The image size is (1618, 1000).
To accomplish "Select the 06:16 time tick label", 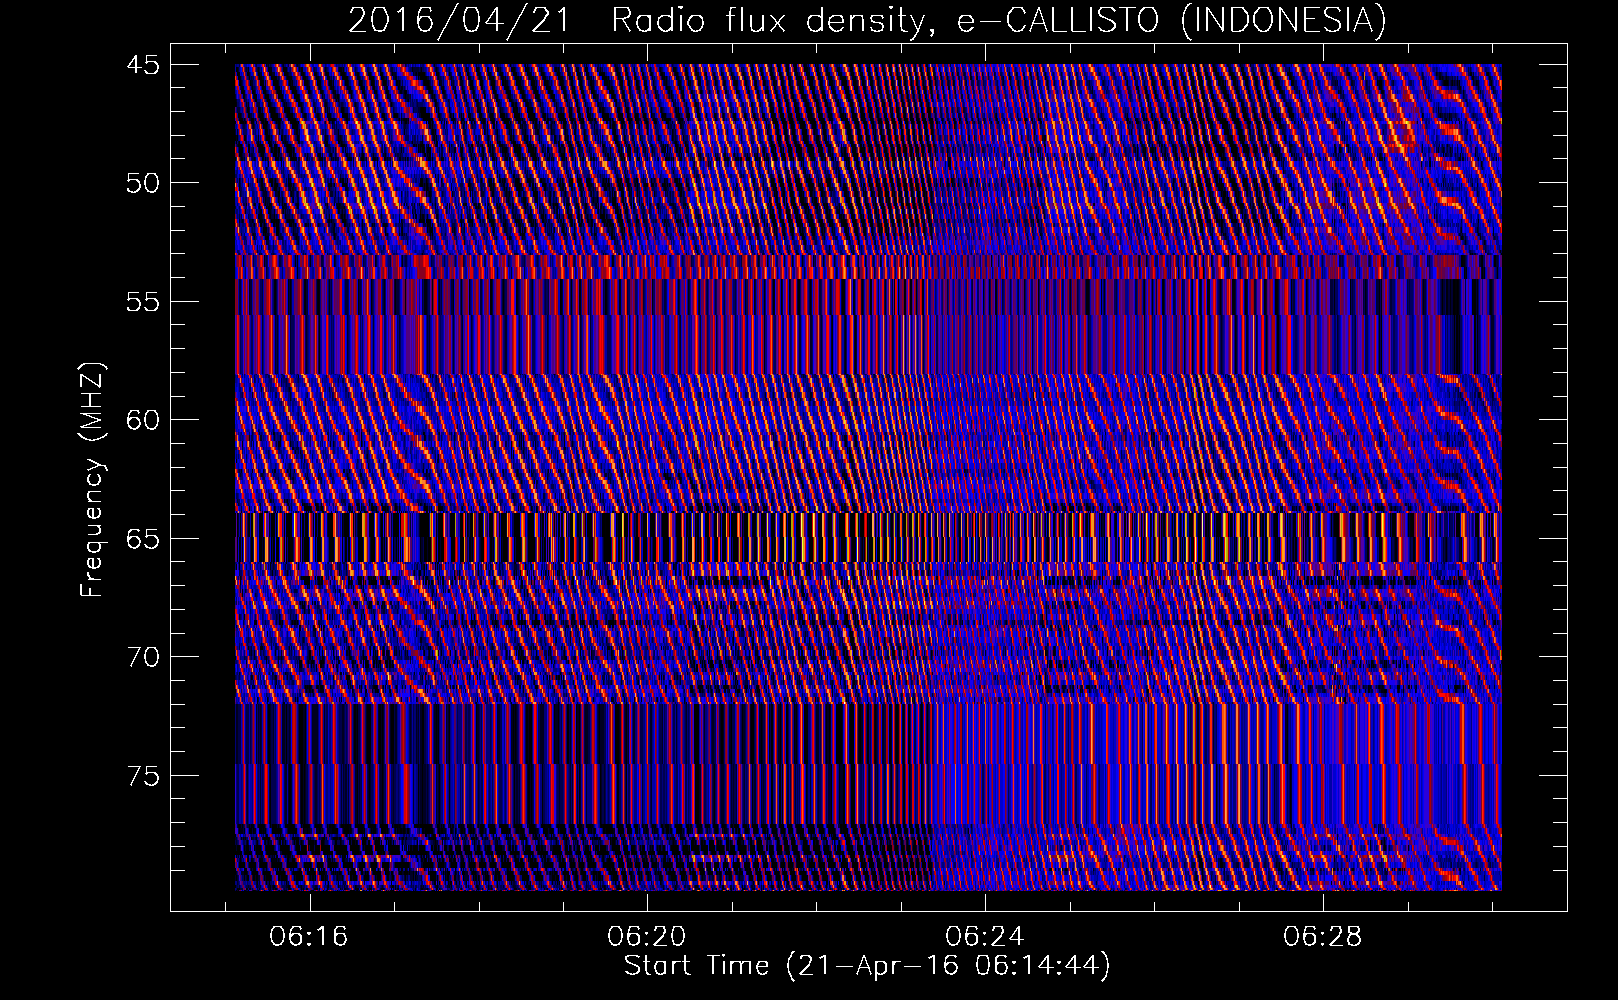I will pos(310,937).
